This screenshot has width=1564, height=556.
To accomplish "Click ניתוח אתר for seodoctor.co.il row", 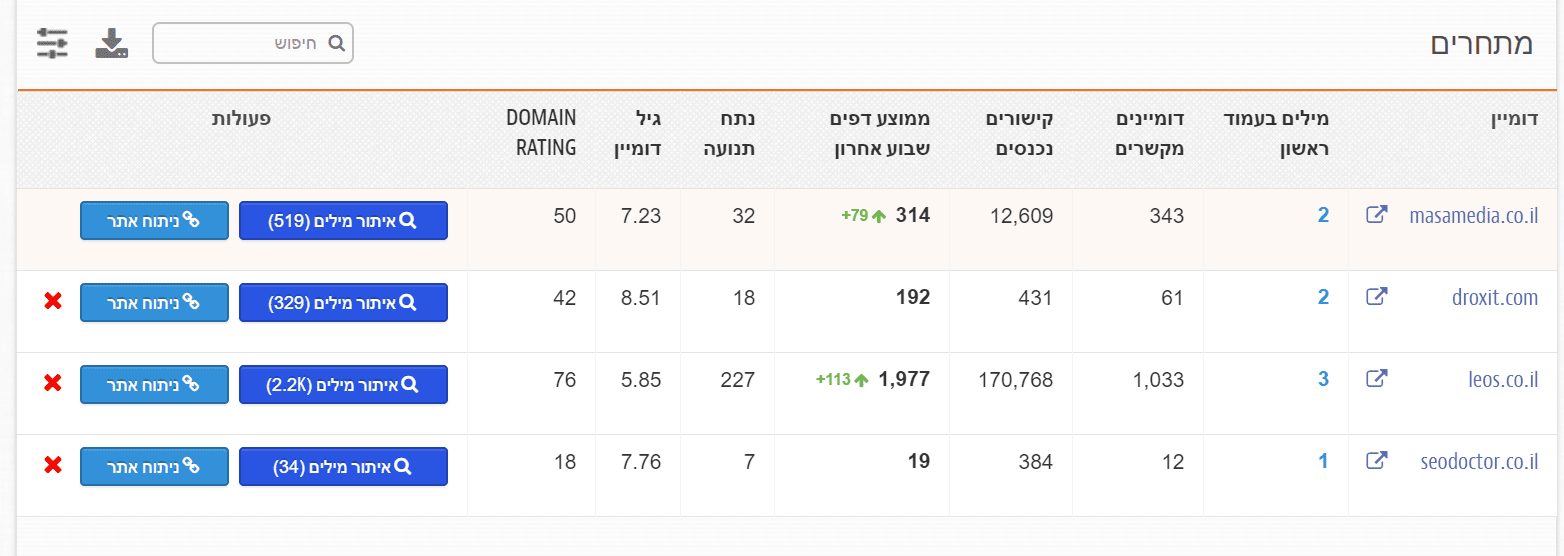I will [154, 467].
